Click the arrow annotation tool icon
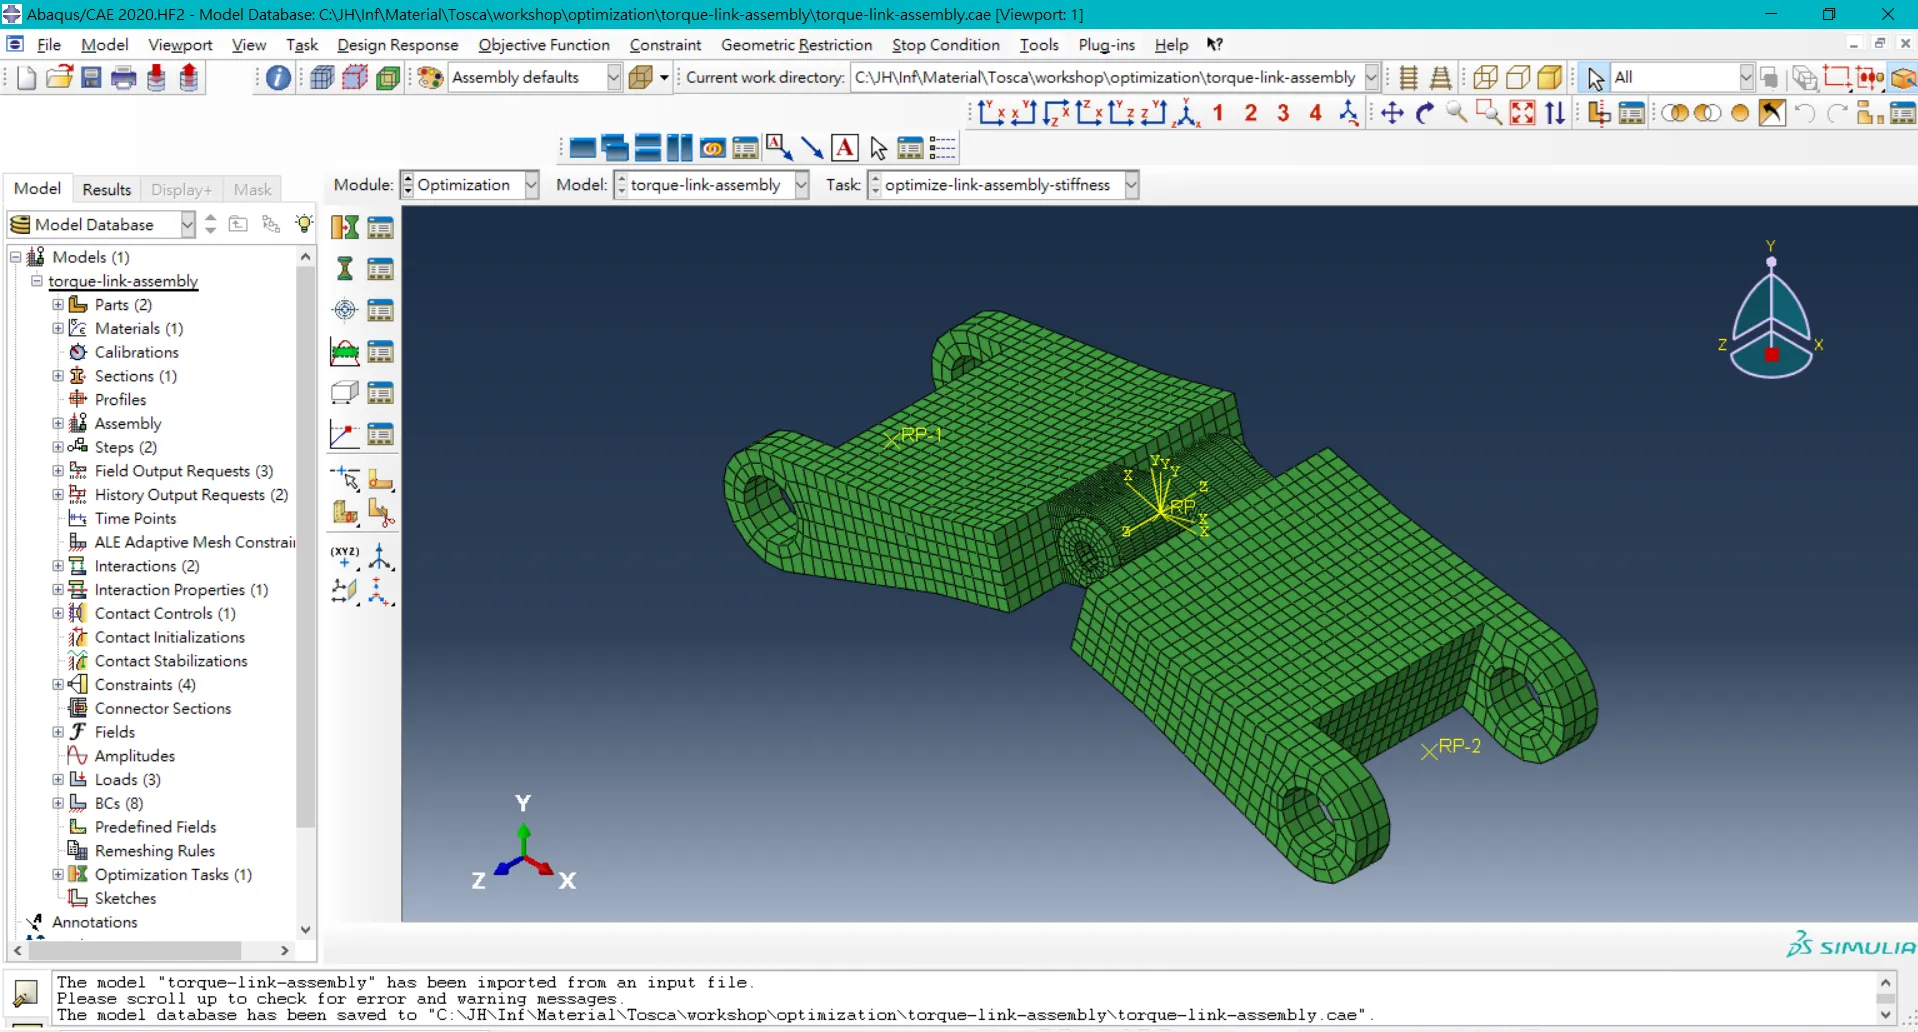The height and width of the screenshot is (1032, 1918). coord(812,149)
